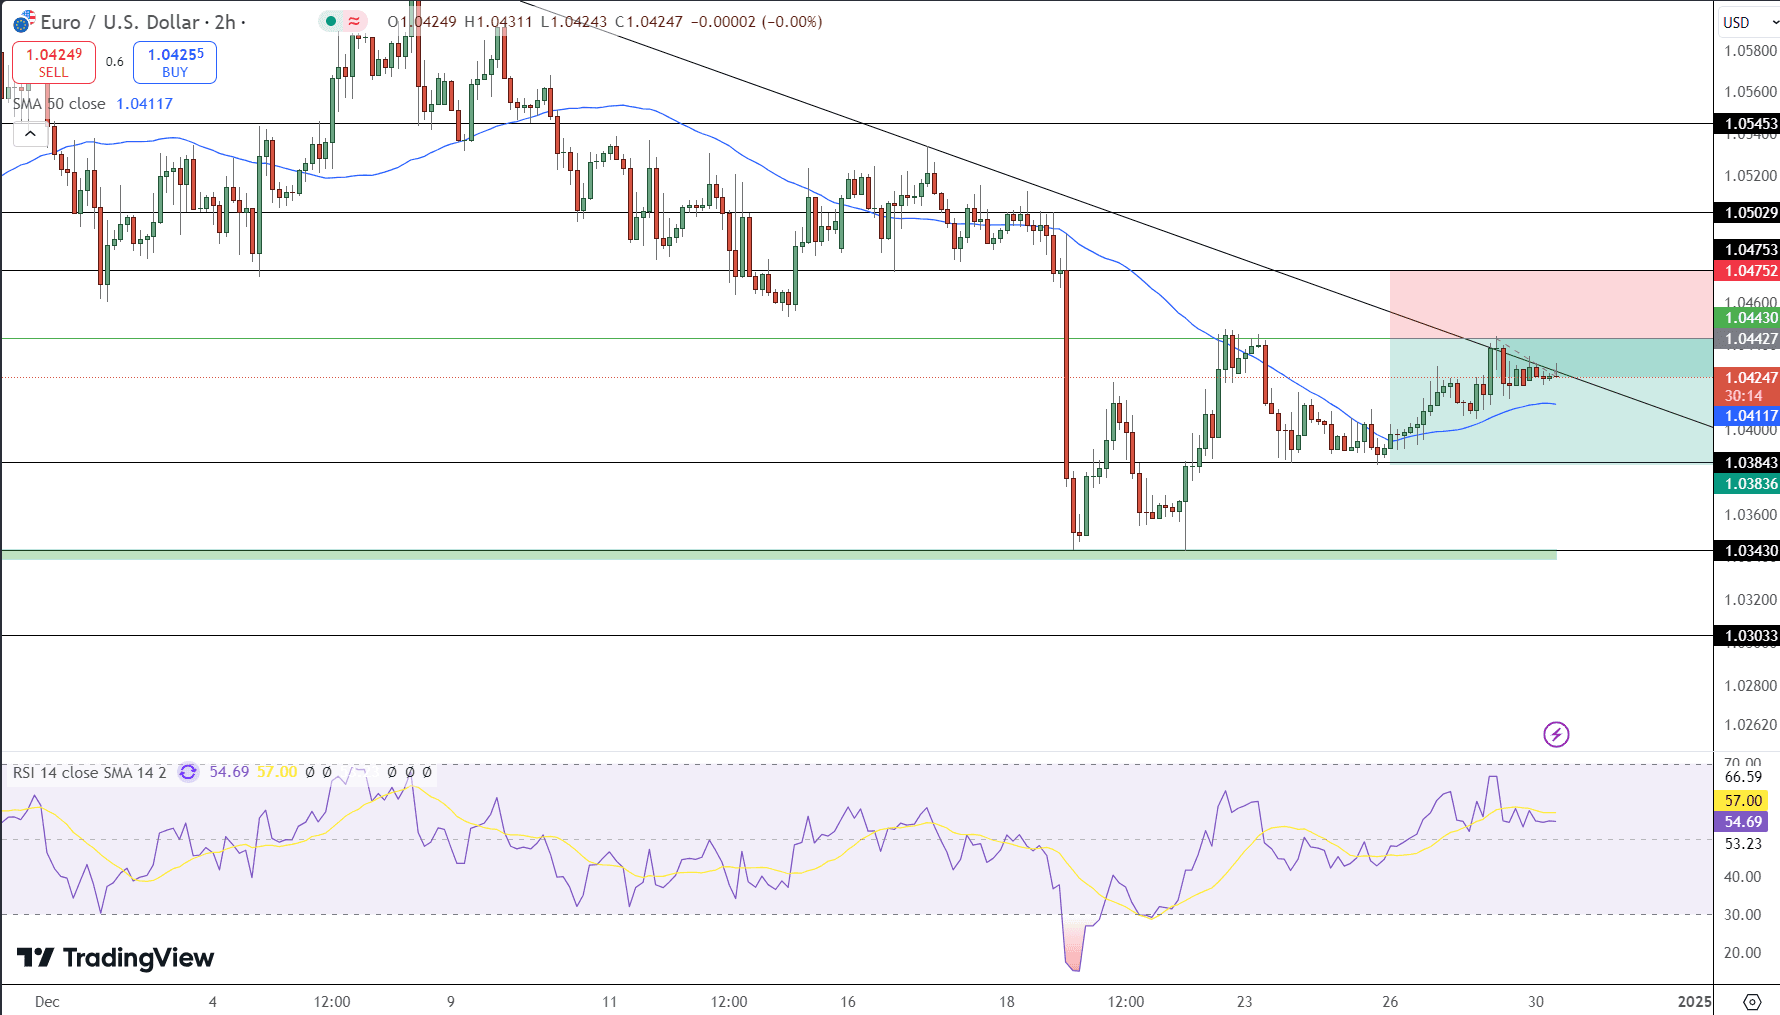Image resolution: width=1780 pixels, height=1015 pixels.
Task: Click the RSI value 54.69 in legend
Action: point(229,772)
